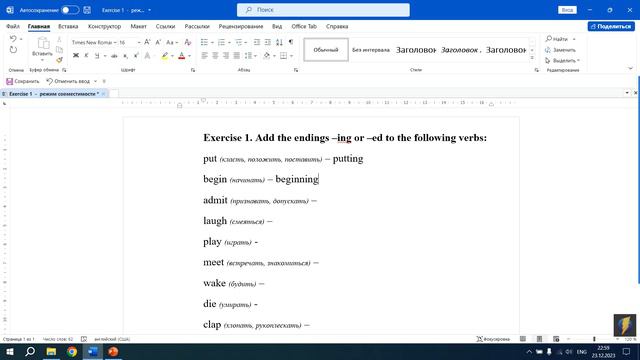Toggle show paragraph marks ¶

tap(291, 42)
